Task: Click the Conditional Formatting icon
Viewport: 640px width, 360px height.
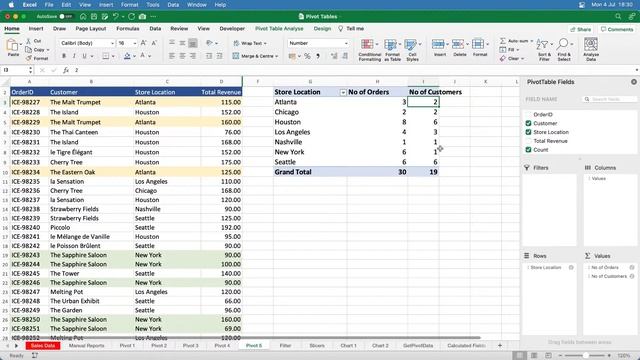Action: click(367, 44)
